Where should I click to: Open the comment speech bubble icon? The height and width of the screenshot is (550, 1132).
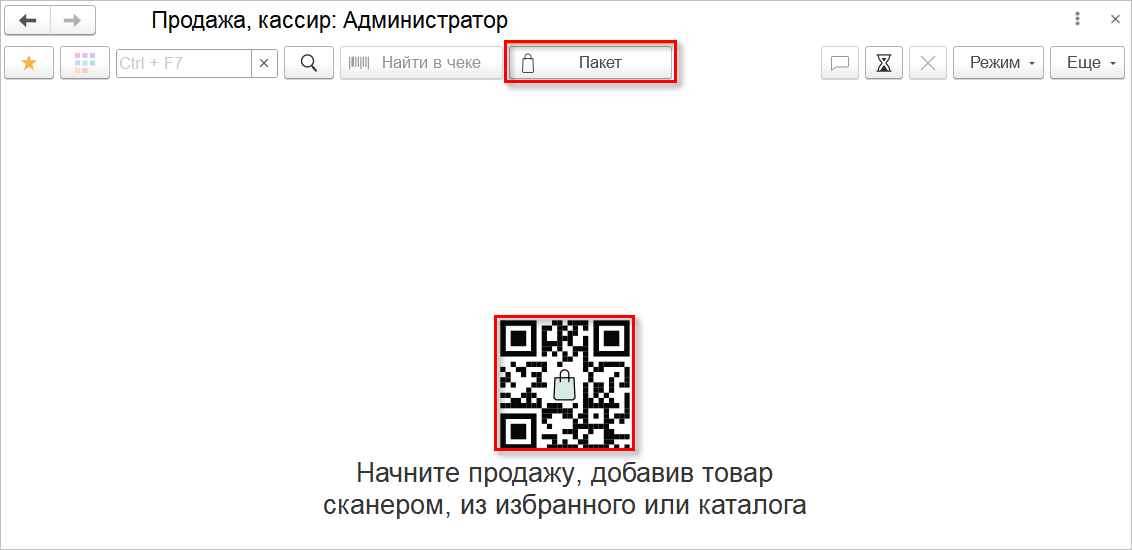click(840, 63)
